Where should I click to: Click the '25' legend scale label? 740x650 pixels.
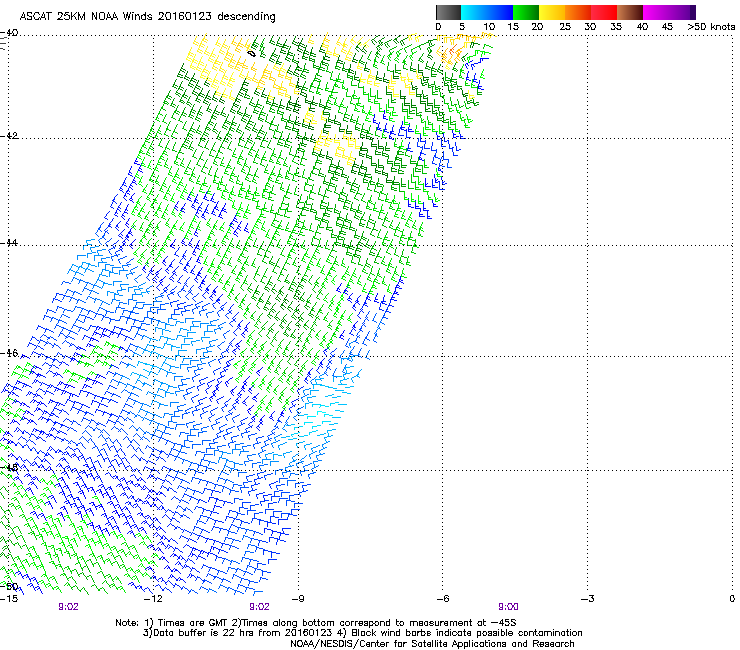coord(564,27)
